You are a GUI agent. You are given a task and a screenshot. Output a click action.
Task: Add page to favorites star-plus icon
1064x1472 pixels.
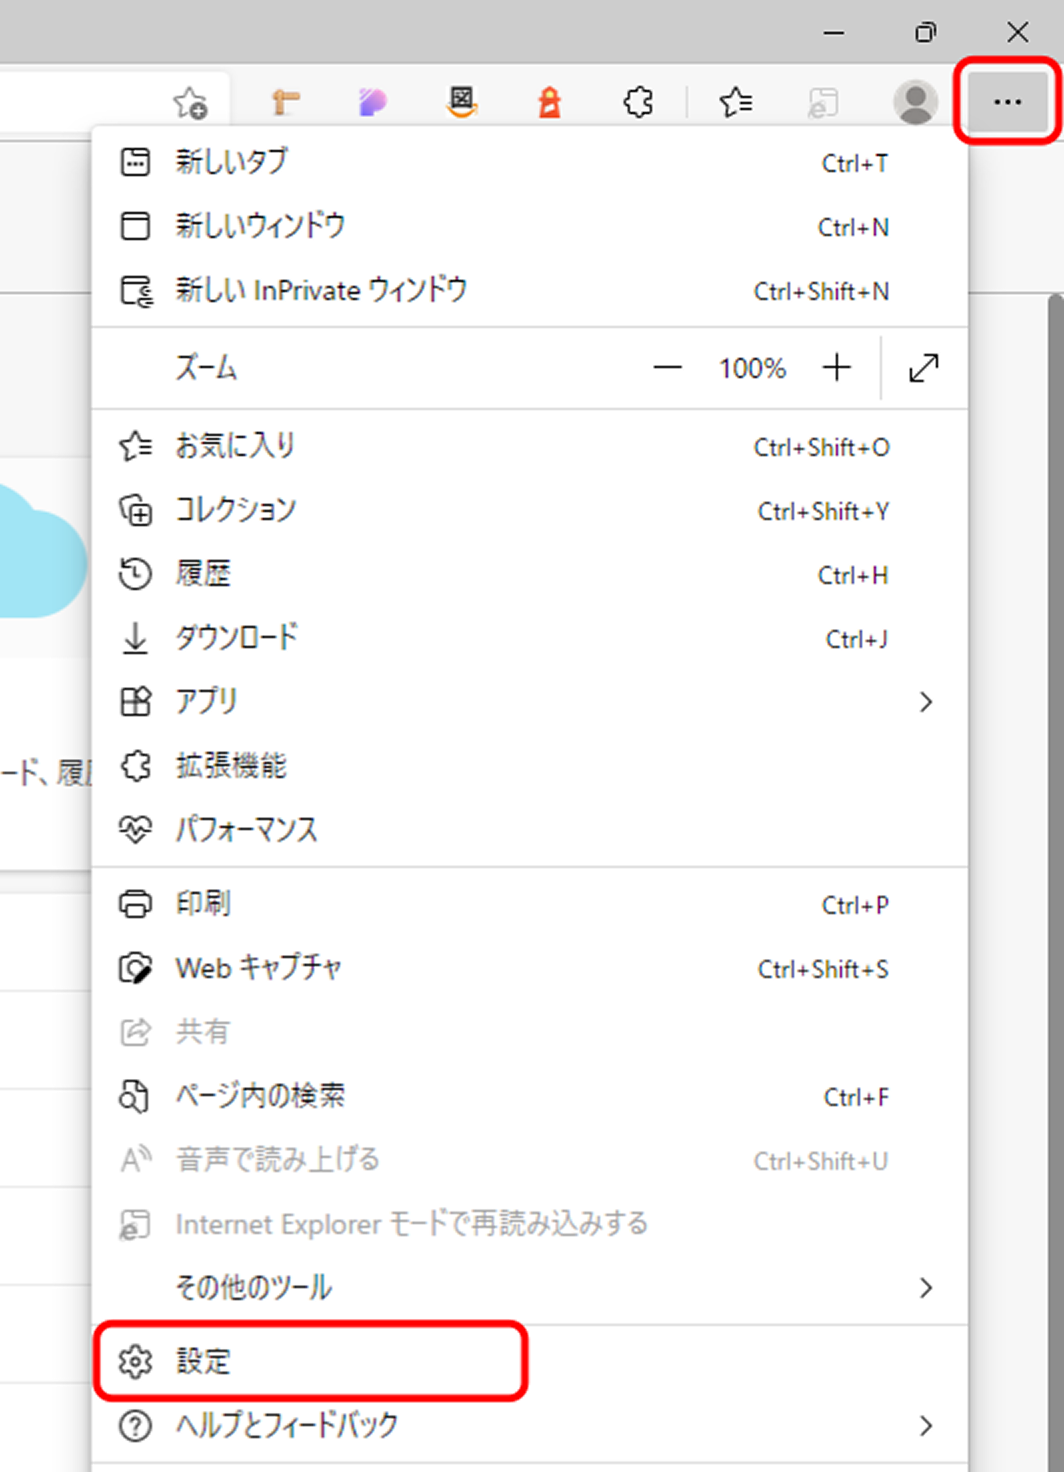point(190,101)
